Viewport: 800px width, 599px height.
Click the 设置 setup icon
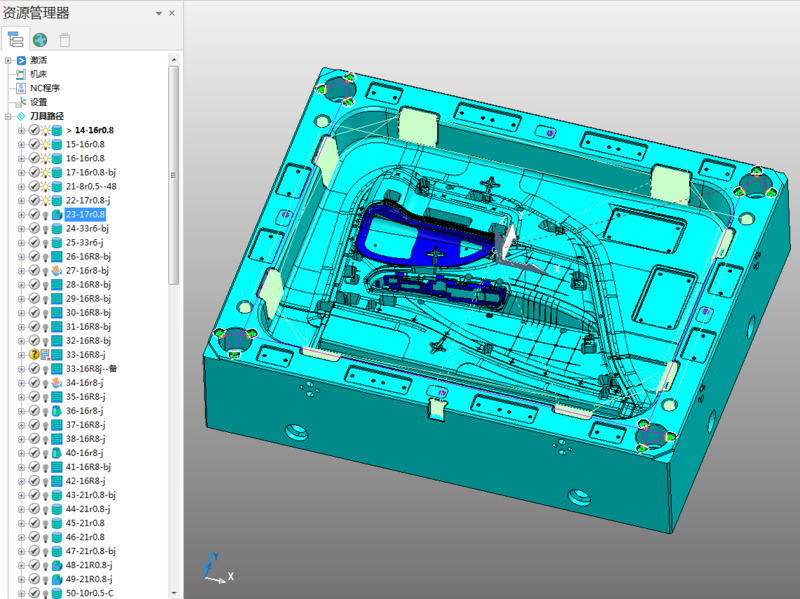click(x=21, y=102)
